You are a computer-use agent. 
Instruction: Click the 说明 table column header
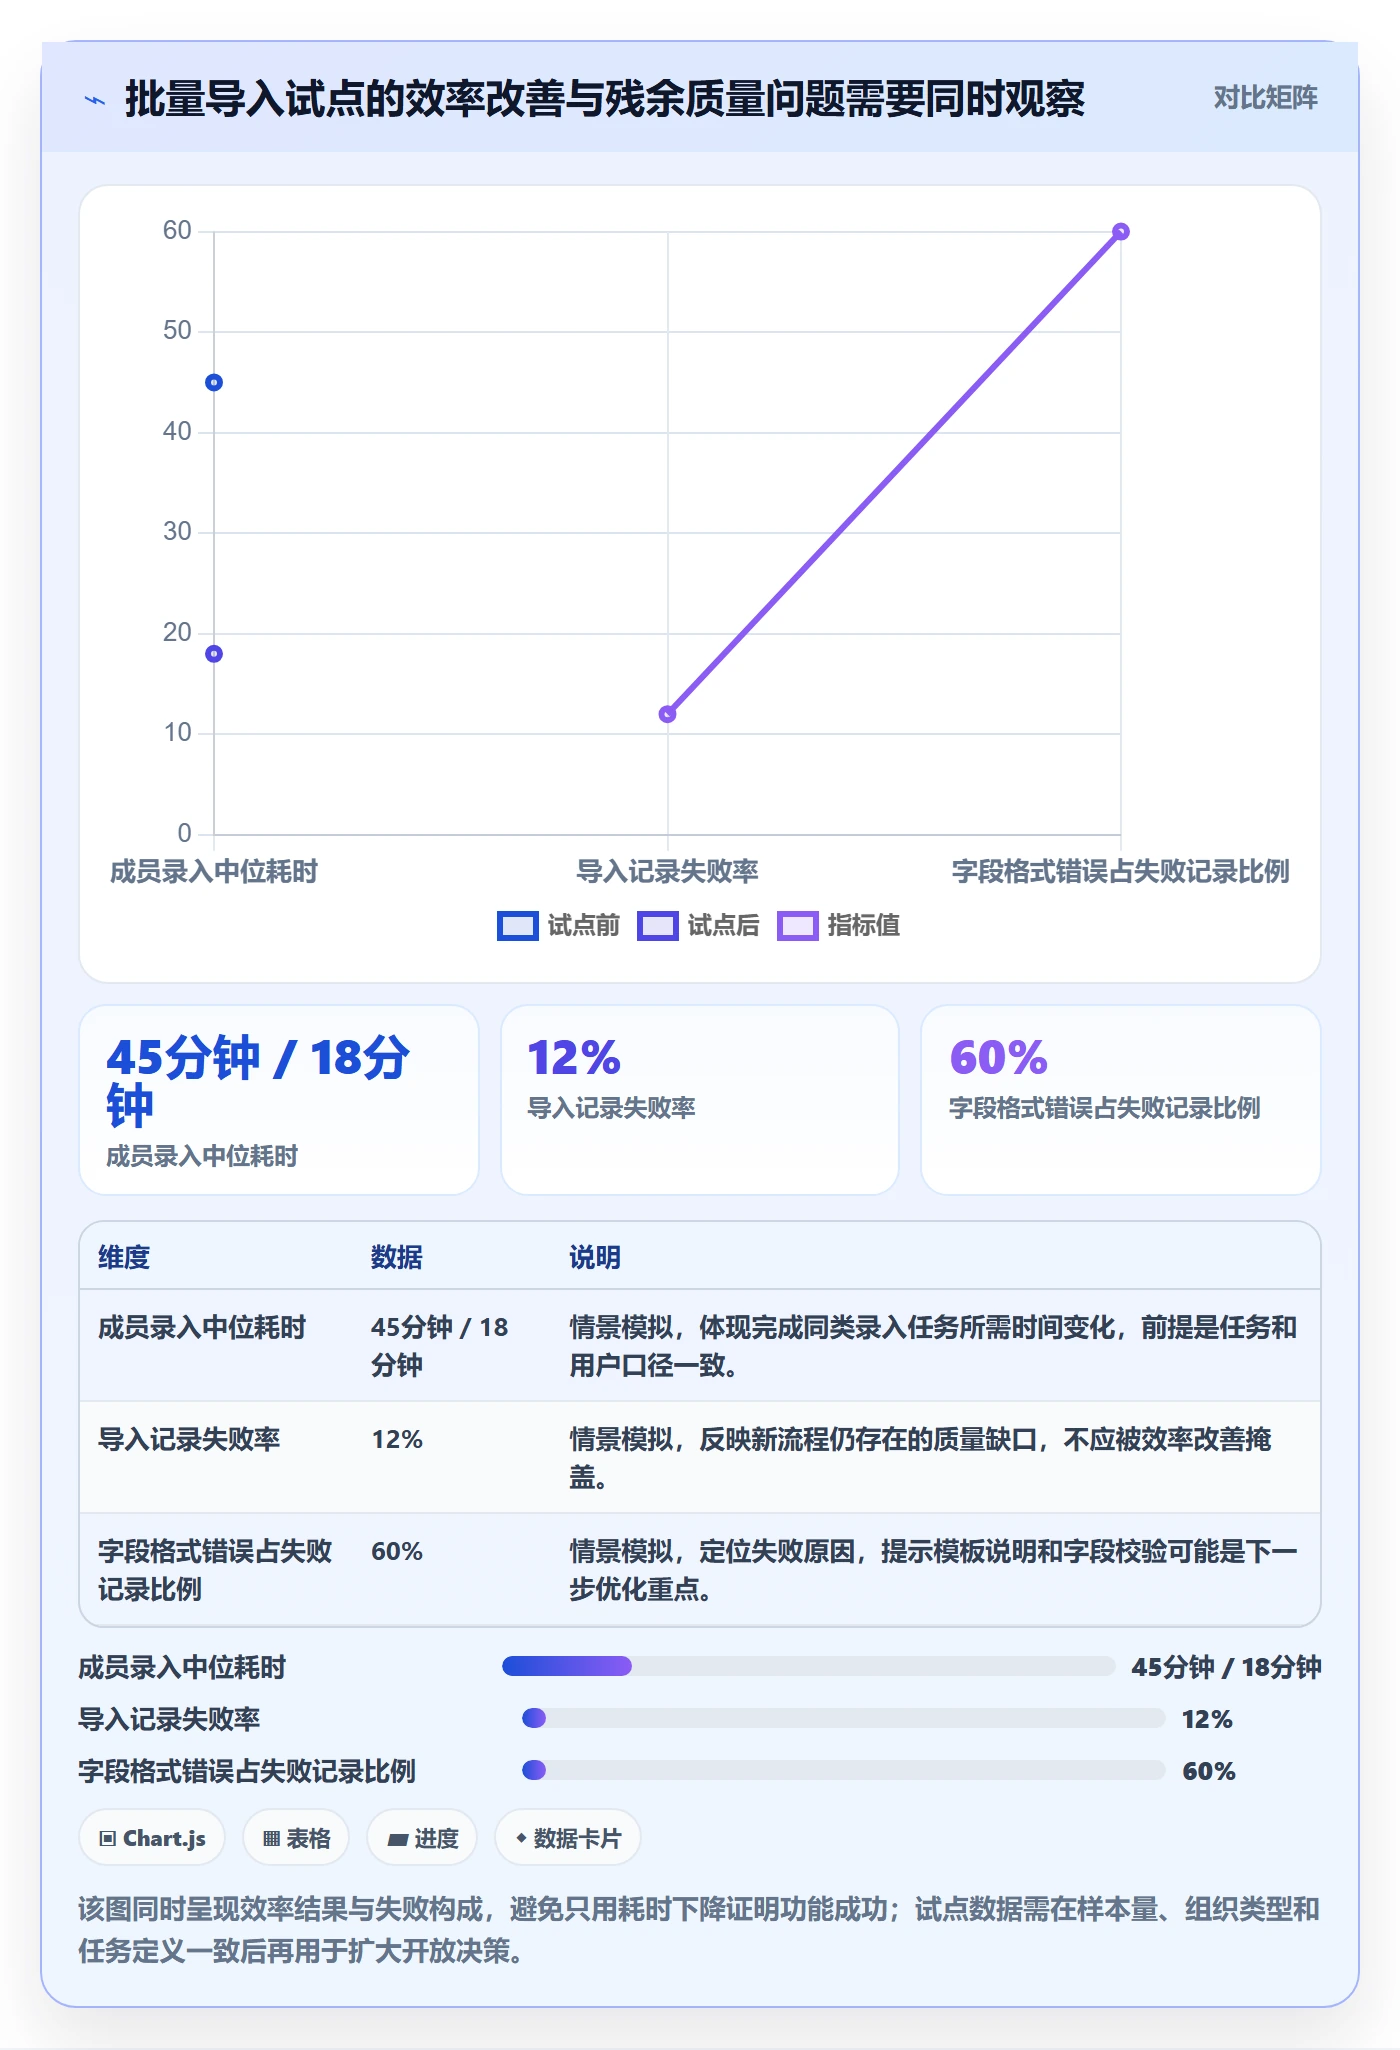click(x=595, y=1257)
